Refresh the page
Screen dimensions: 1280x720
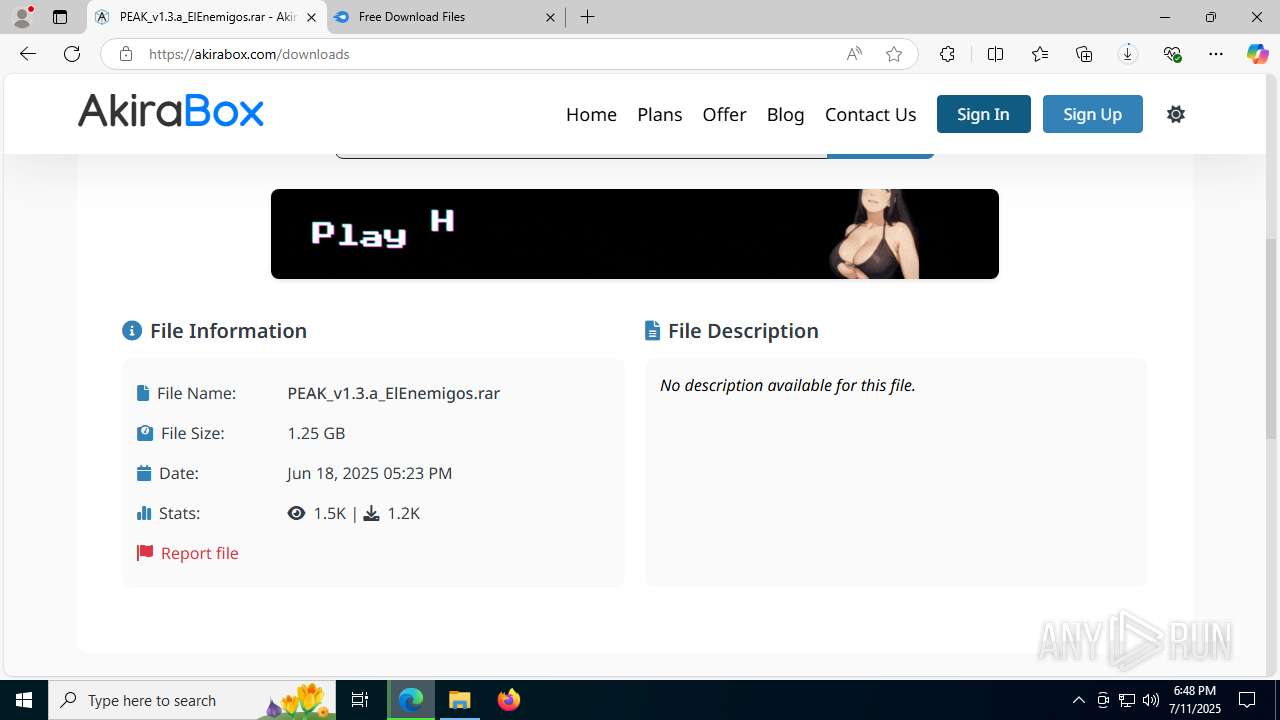(x=72, y=54)
